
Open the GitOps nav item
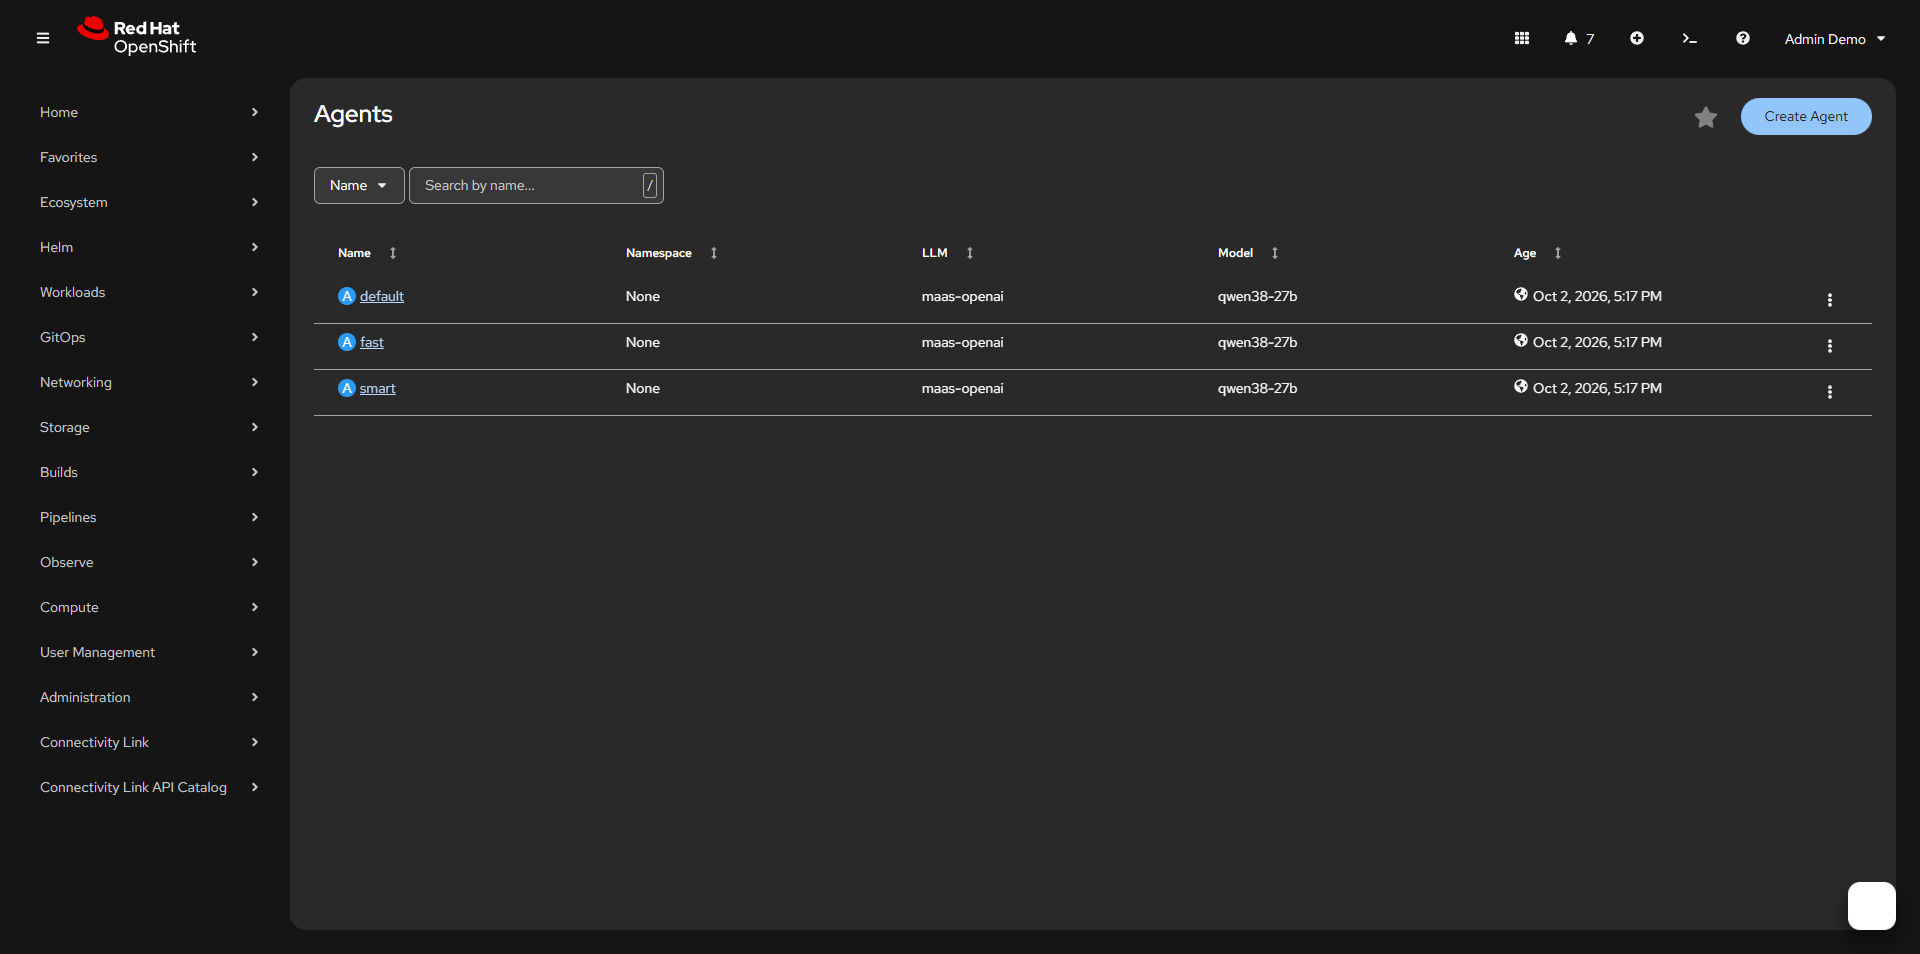pos(149,337)
